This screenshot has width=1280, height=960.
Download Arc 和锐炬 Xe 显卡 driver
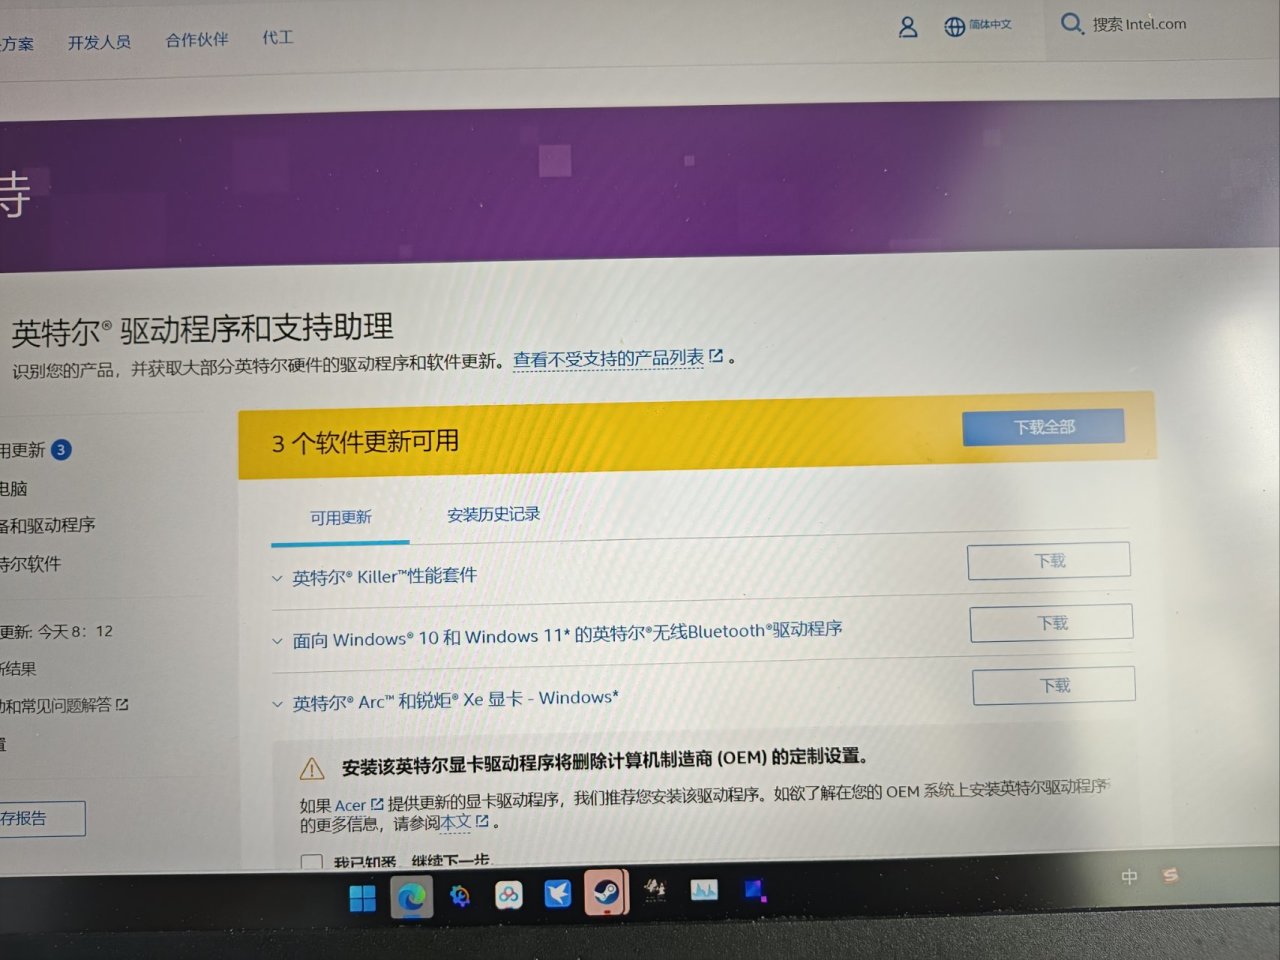[1054, 685]
